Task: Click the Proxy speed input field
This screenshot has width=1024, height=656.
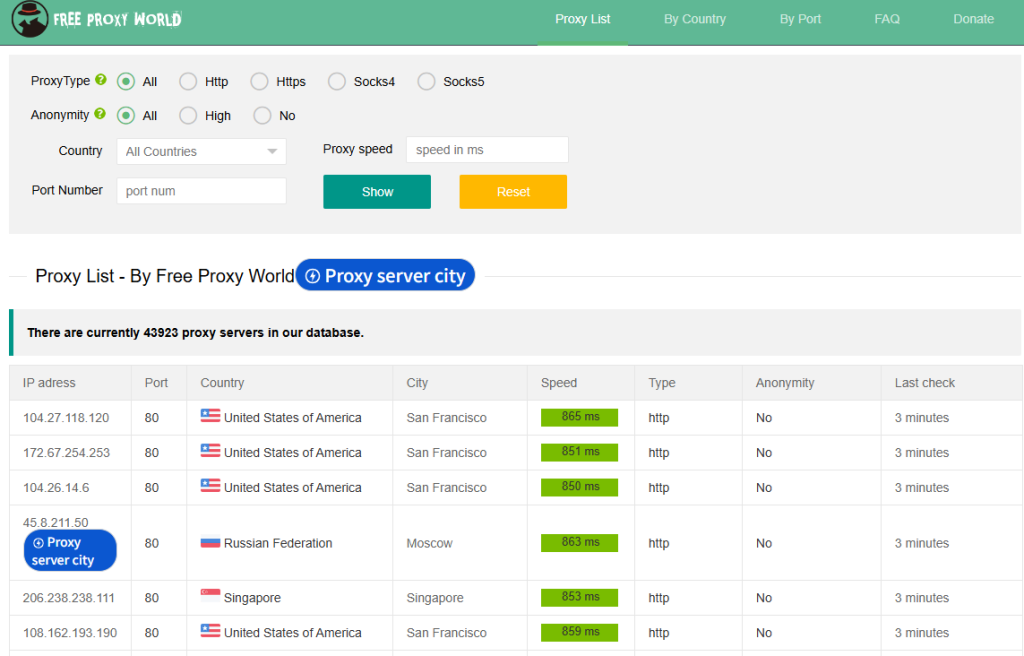Action: tap(487, 150)
